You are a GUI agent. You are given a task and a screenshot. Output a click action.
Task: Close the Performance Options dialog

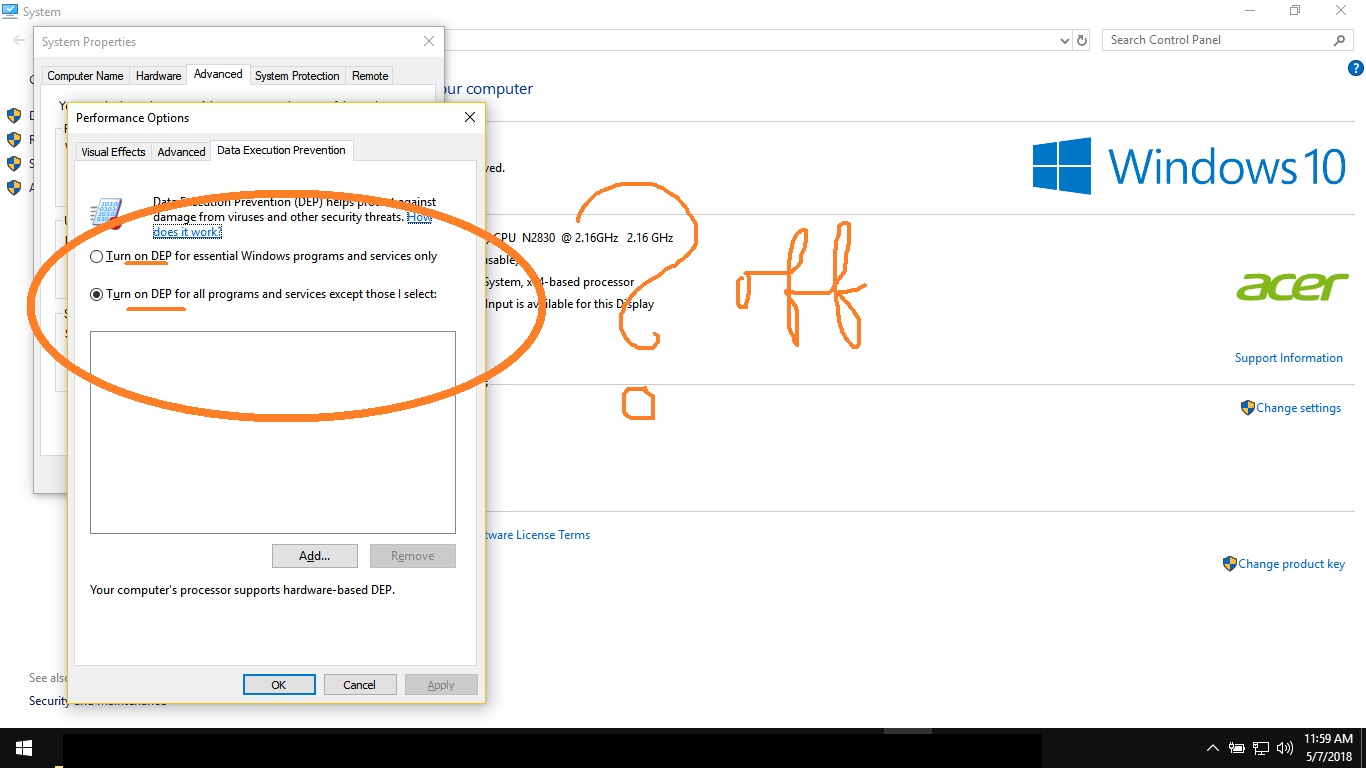470,117
